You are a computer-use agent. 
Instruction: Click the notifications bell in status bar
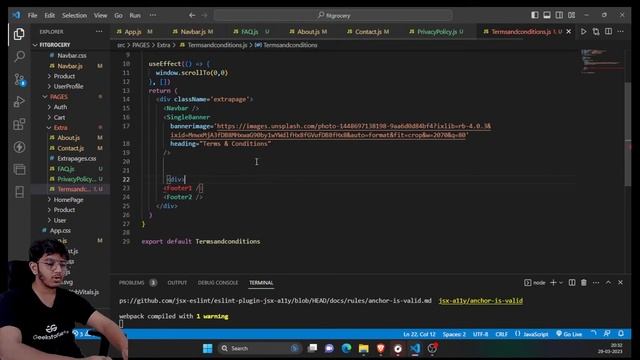coord(621,333)
